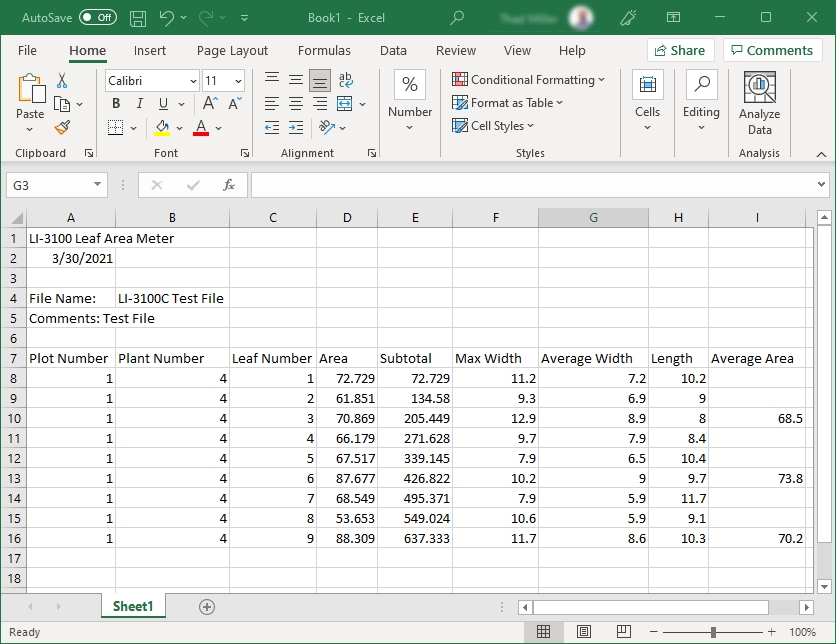Toggle Underline formatting

pos(163,103)
